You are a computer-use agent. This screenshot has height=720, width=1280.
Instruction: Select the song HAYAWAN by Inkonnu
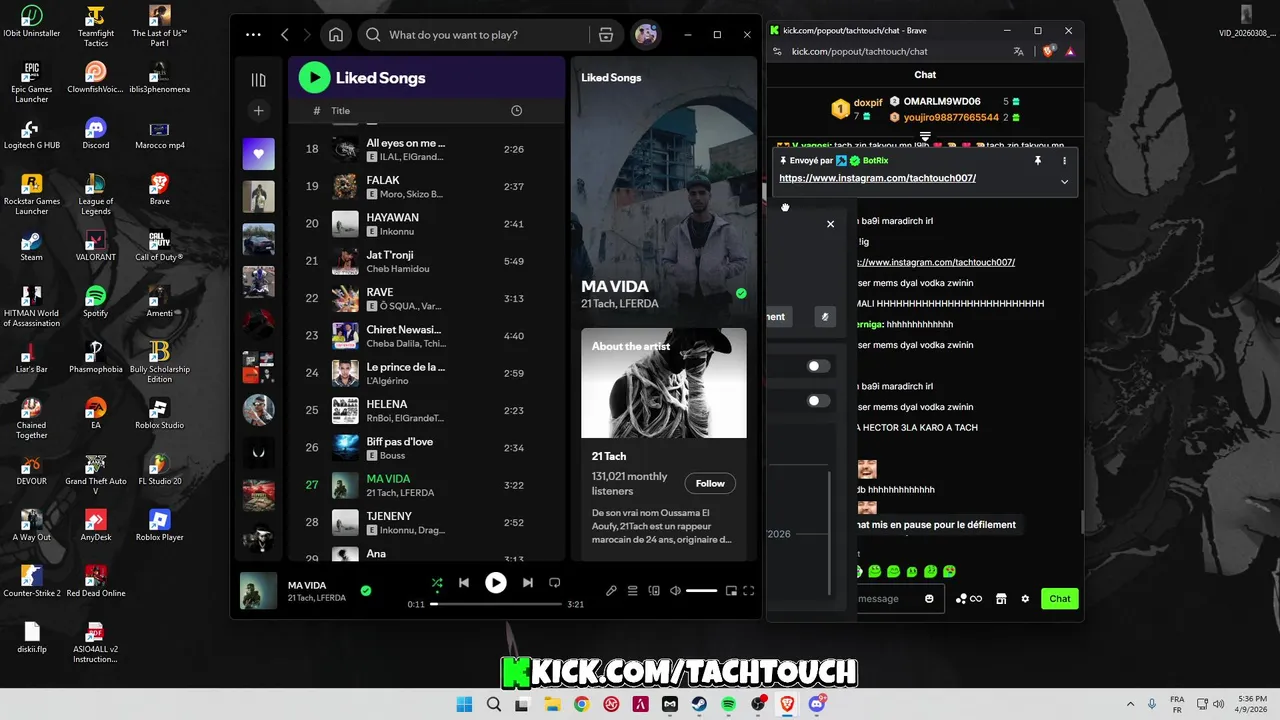[426, 224]
